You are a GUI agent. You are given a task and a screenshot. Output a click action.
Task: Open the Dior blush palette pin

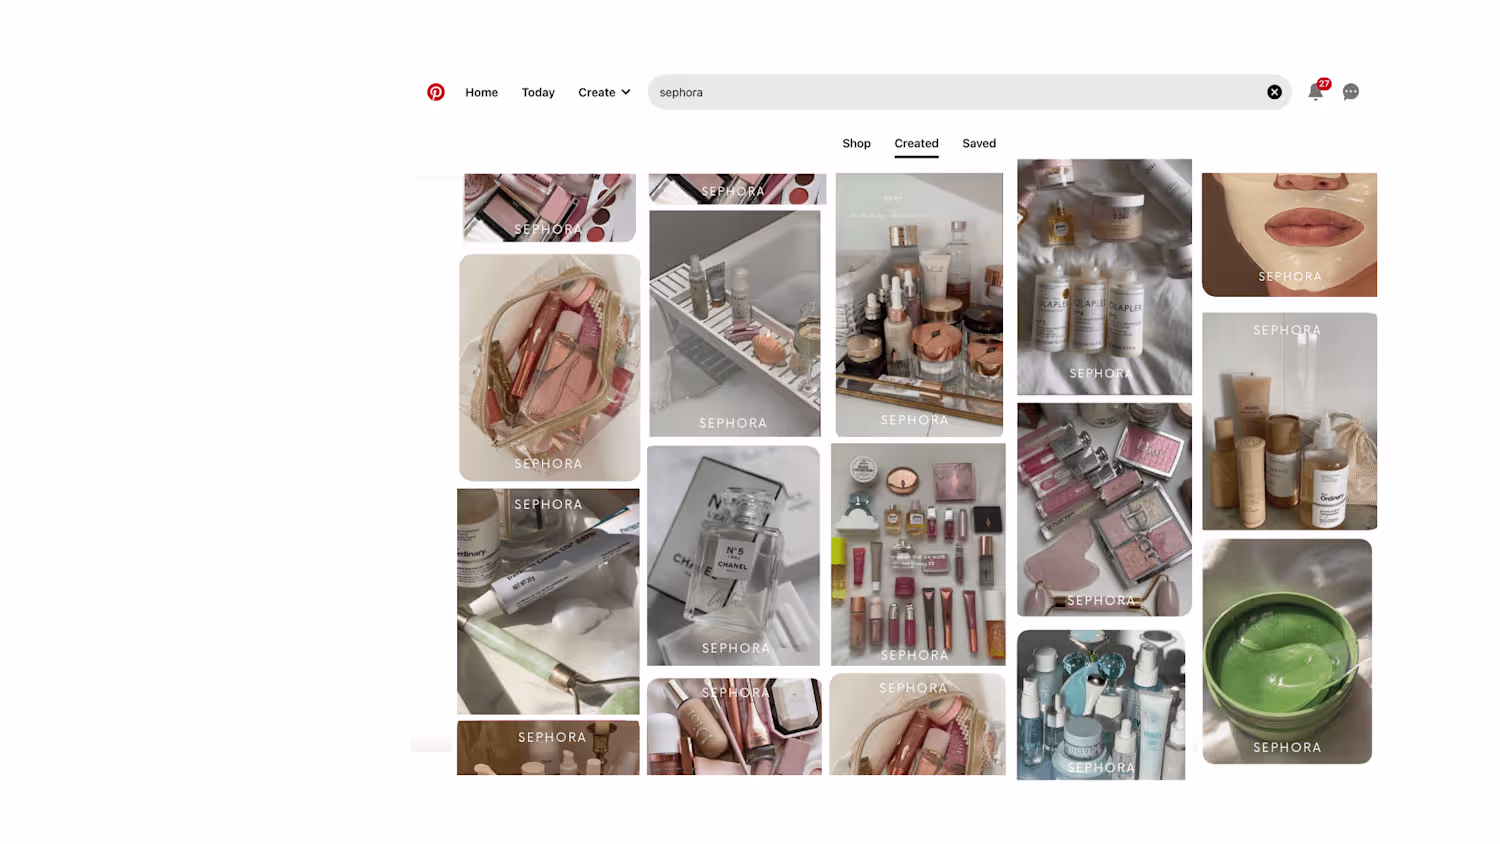pos(1104,509)
